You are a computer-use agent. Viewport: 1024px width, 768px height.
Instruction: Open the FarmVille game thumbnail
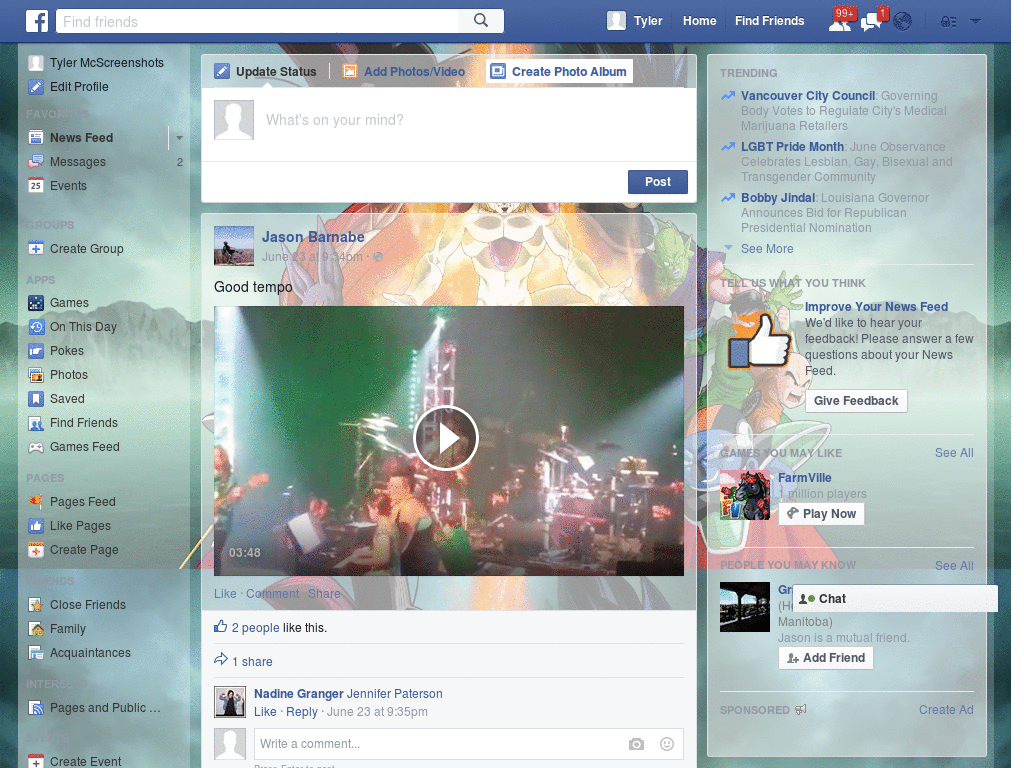(x=745, y=495)
